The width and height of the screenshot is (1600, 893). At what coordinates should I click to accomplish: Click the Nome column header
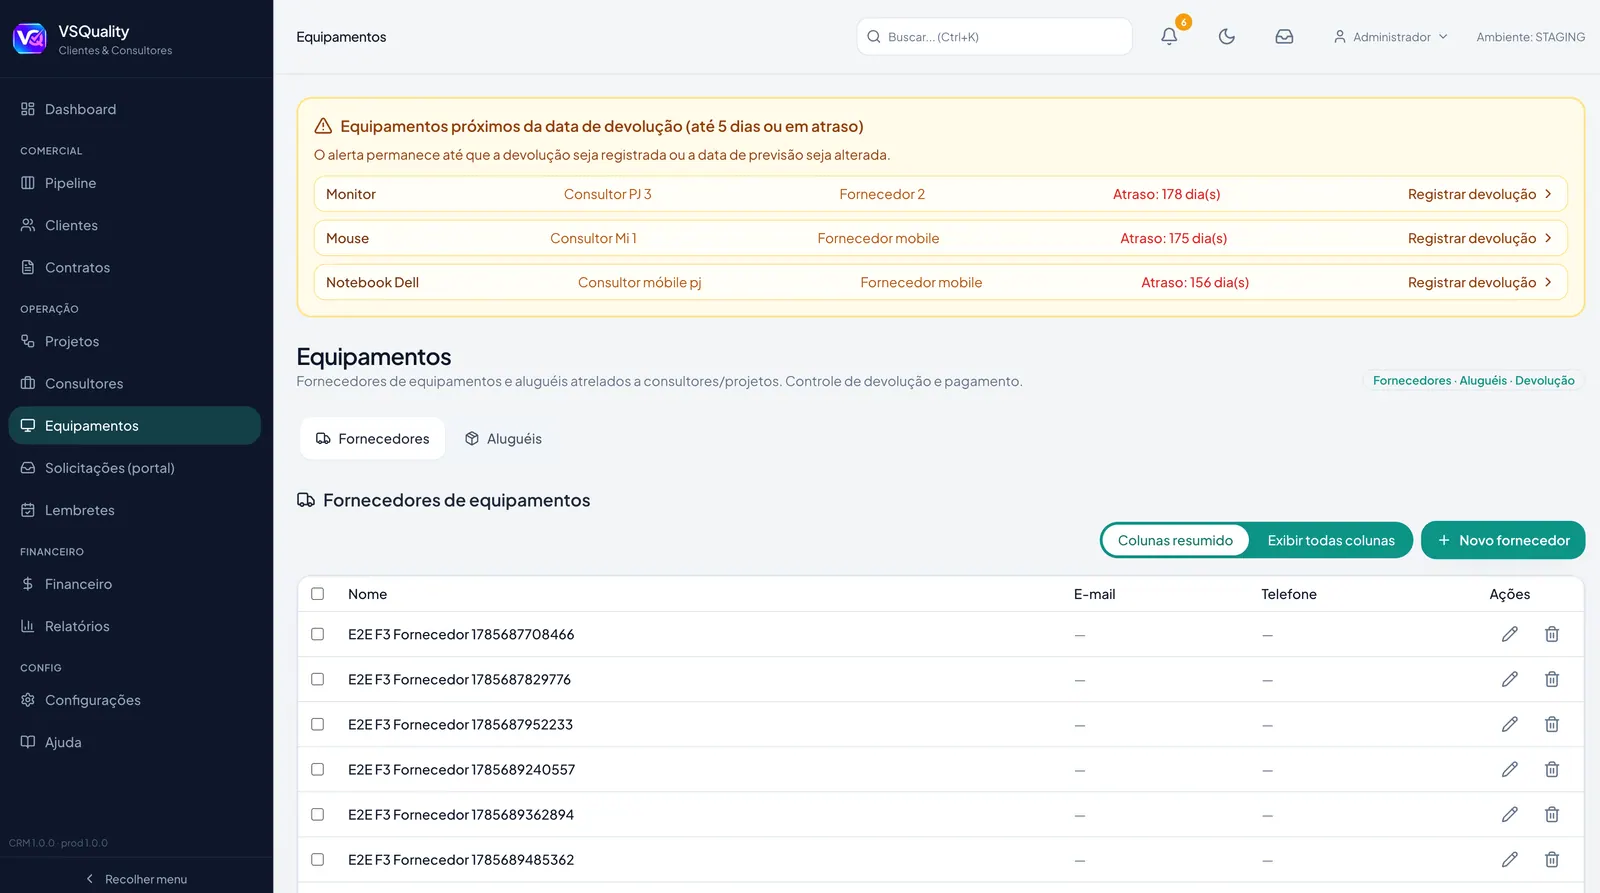368,594
